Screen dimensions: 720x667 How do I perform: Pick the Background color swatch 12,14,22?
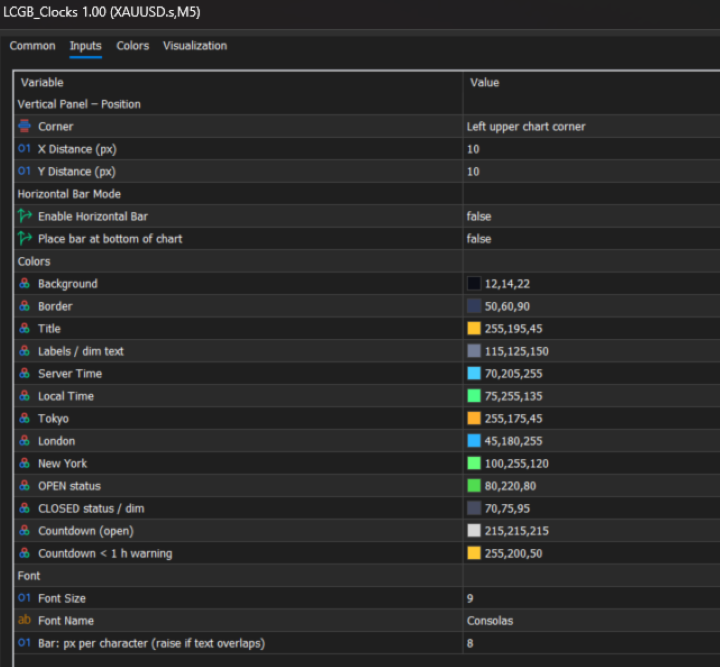click(474, 283)
